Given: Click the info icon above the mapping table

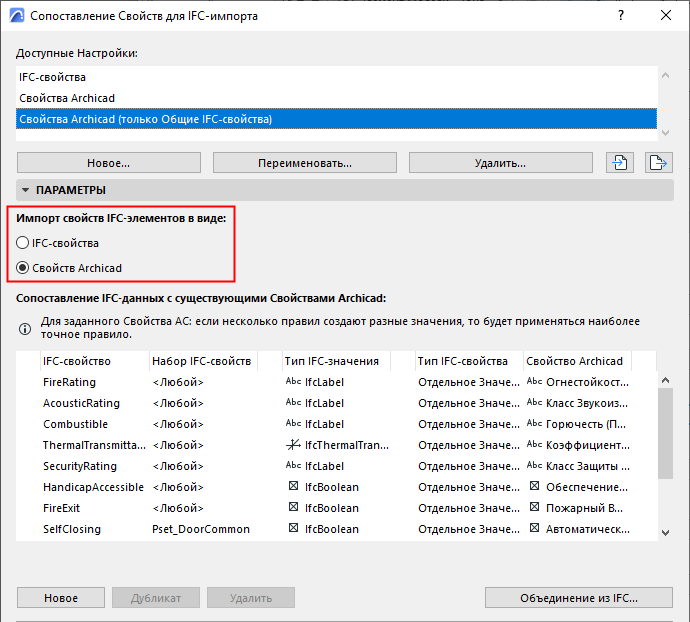Looking at the screenshot, I should [x=26, y=328].
